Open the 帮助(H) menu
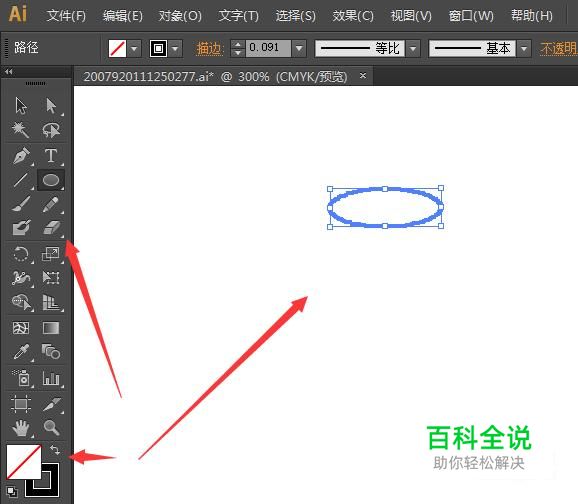The height and width of the screenshot is (504, 578). click(532, 16)
